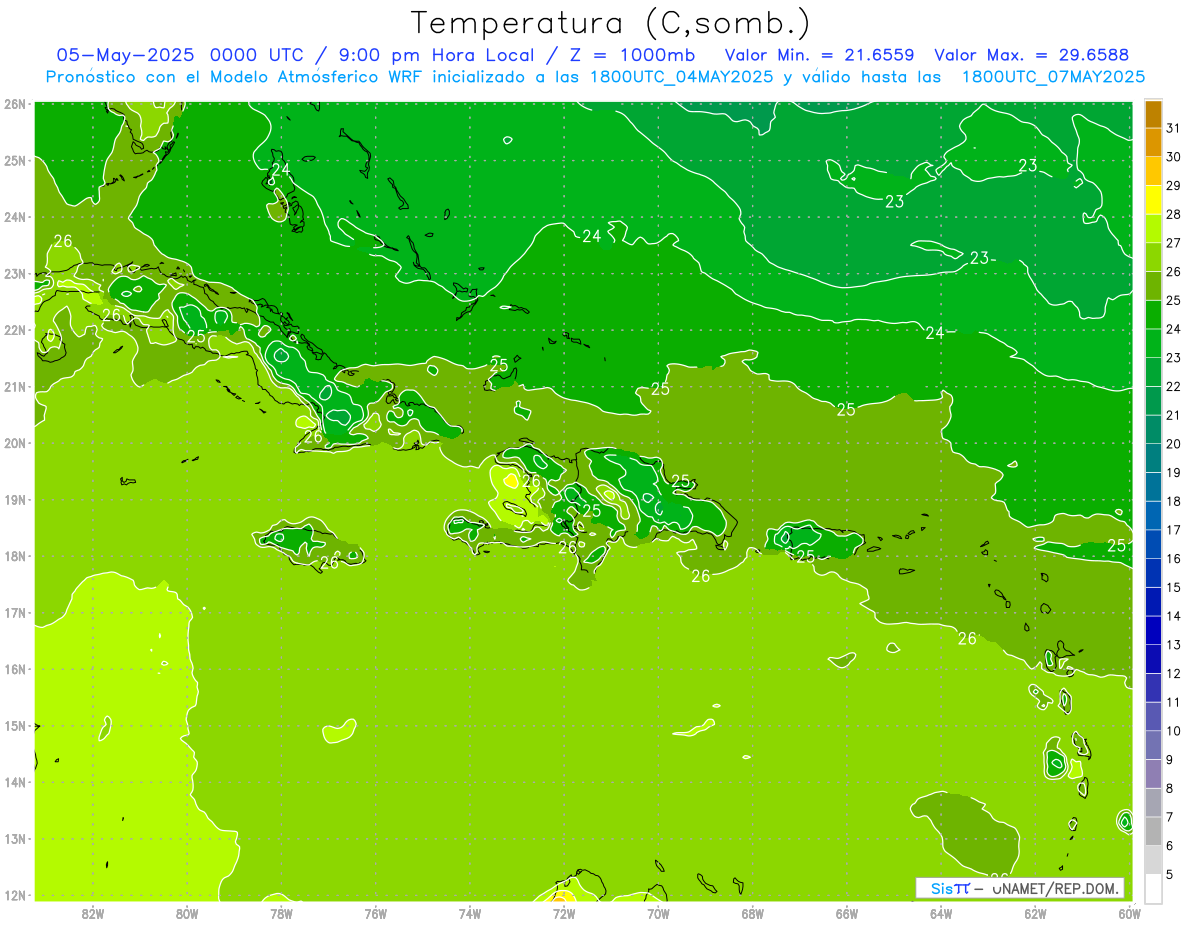Click the 66W longitude label

(847, 913)
